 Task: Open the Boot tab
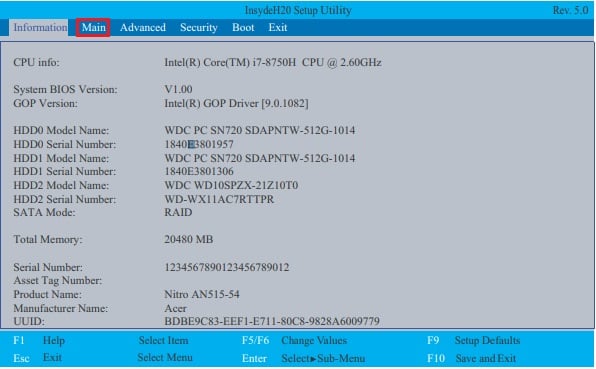243,27
